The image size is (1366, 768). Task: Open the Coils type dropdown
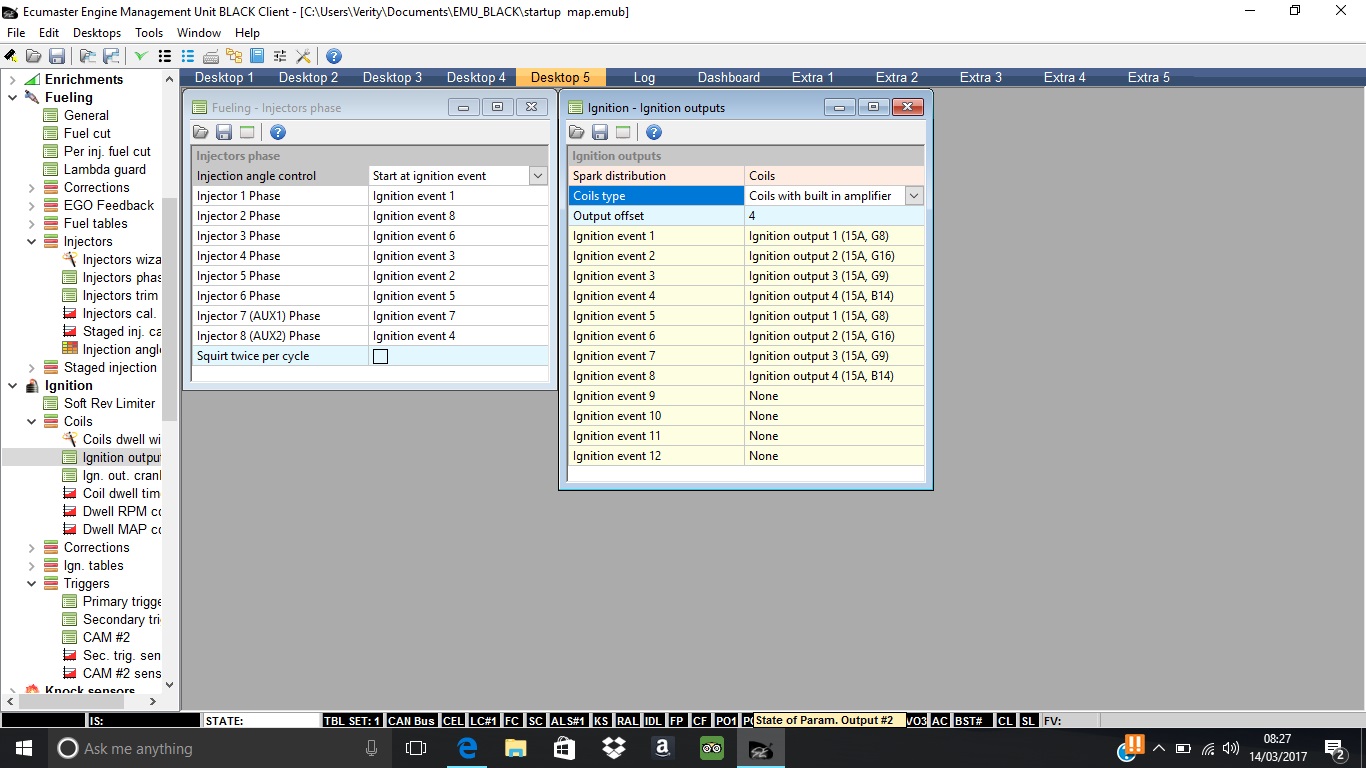coord(914,196)
